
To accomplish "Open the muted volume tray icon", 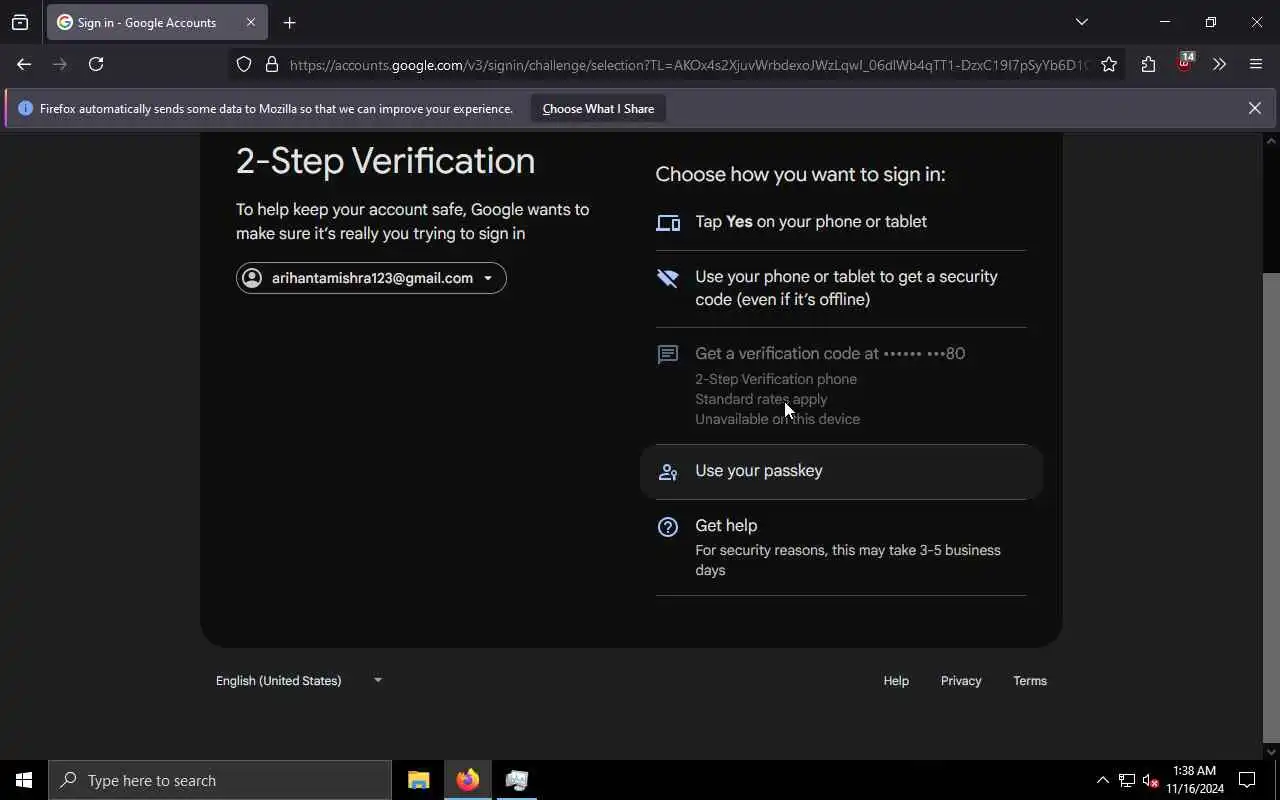I will (1151, 780).
